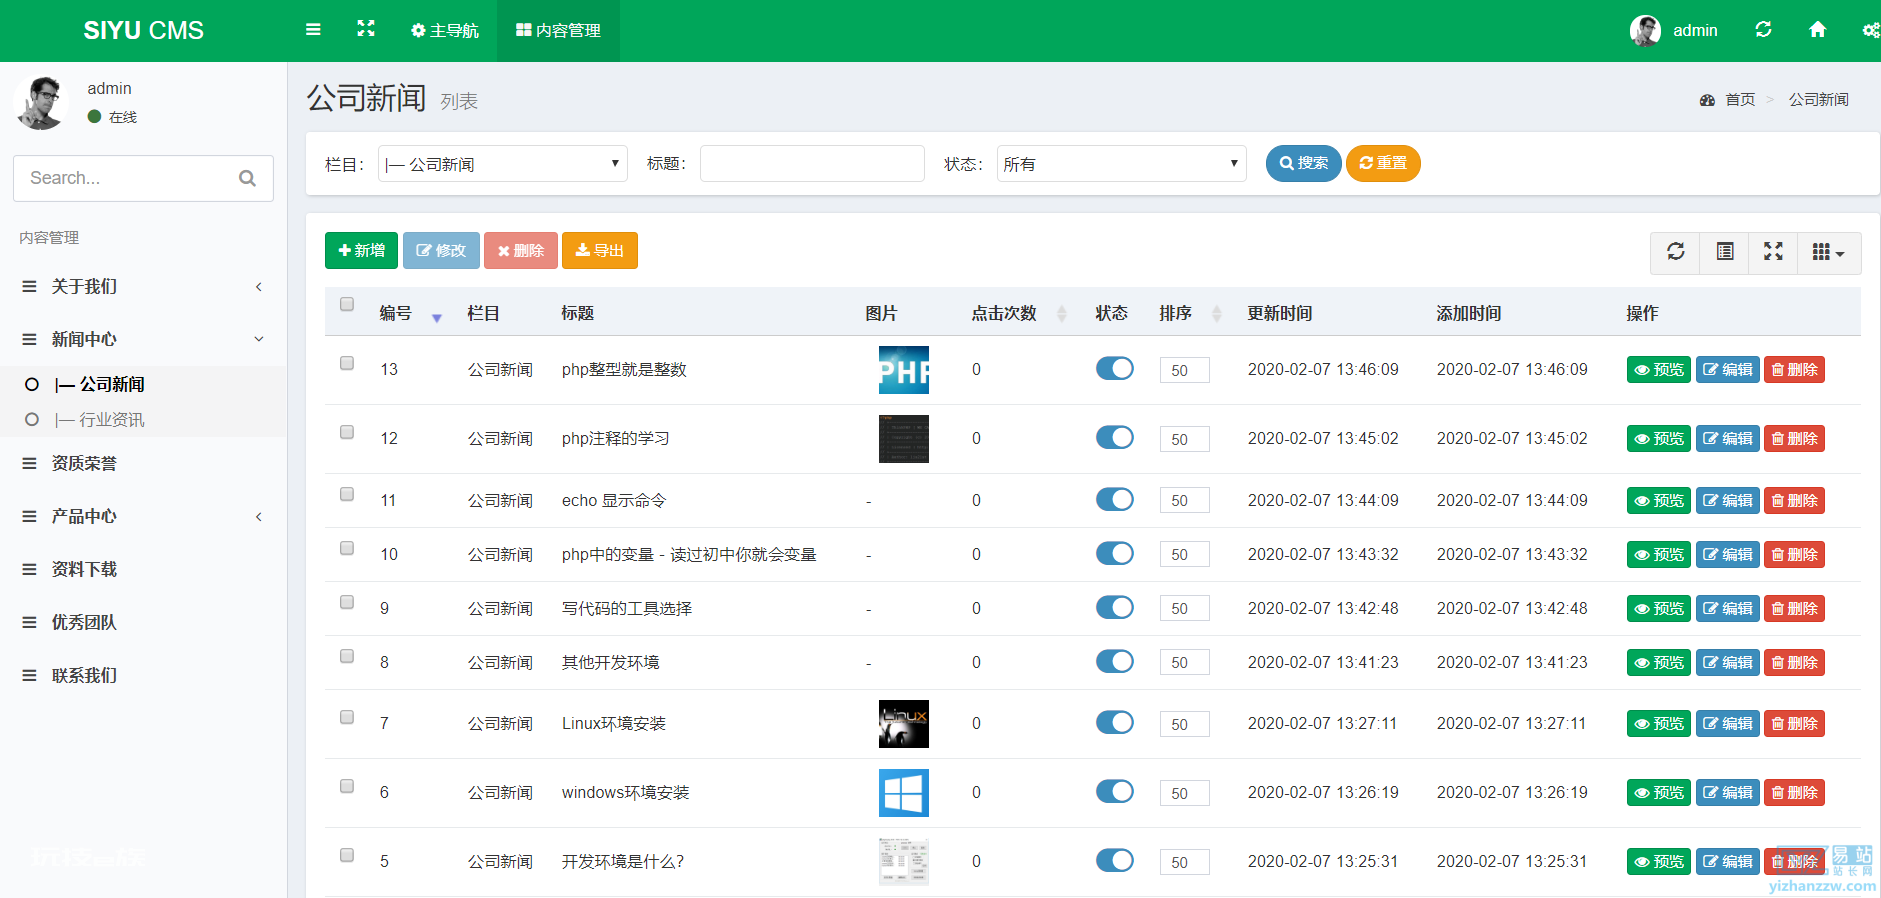This screenshot has height=898, width=1881.
Task: Click the fullscreen icon in top header
Action: (x=366, y=29)
